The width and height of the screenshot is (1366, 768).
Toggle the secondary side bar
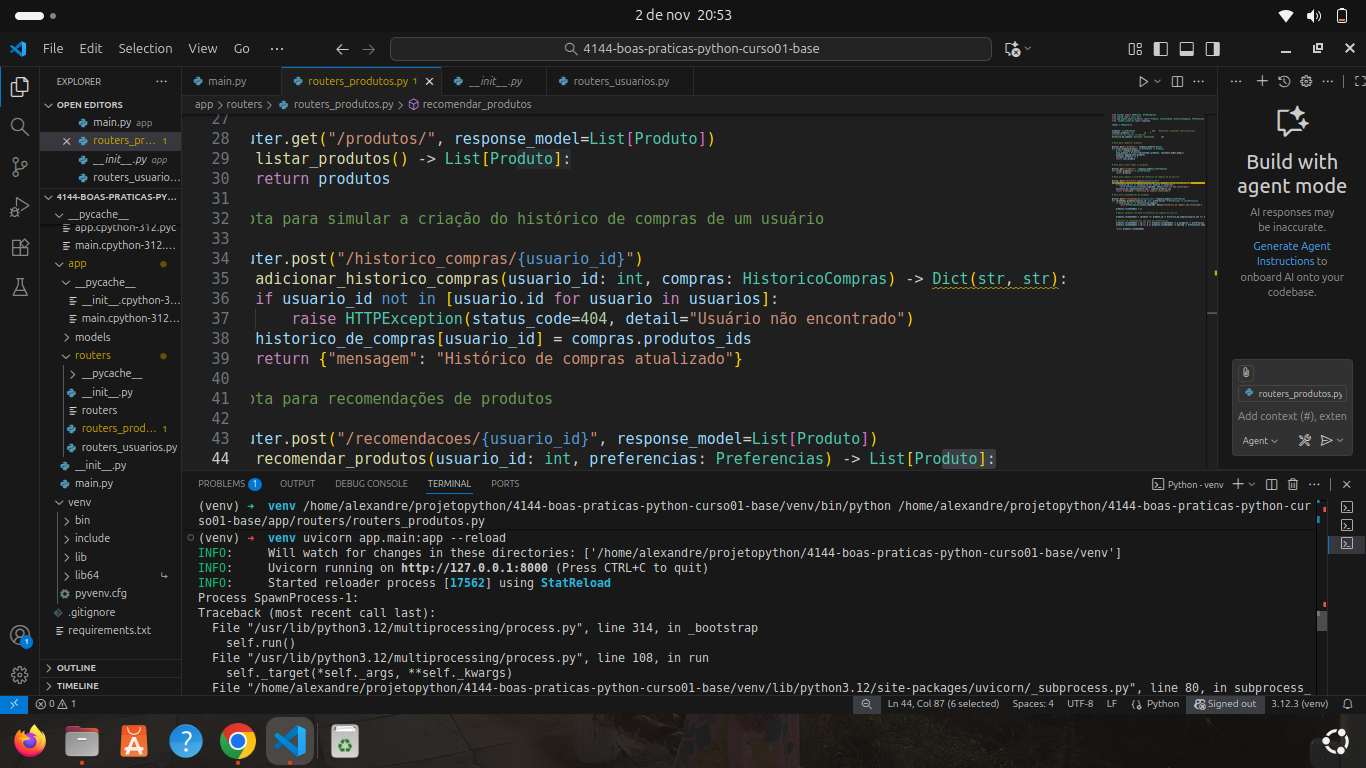point(1212,48)
